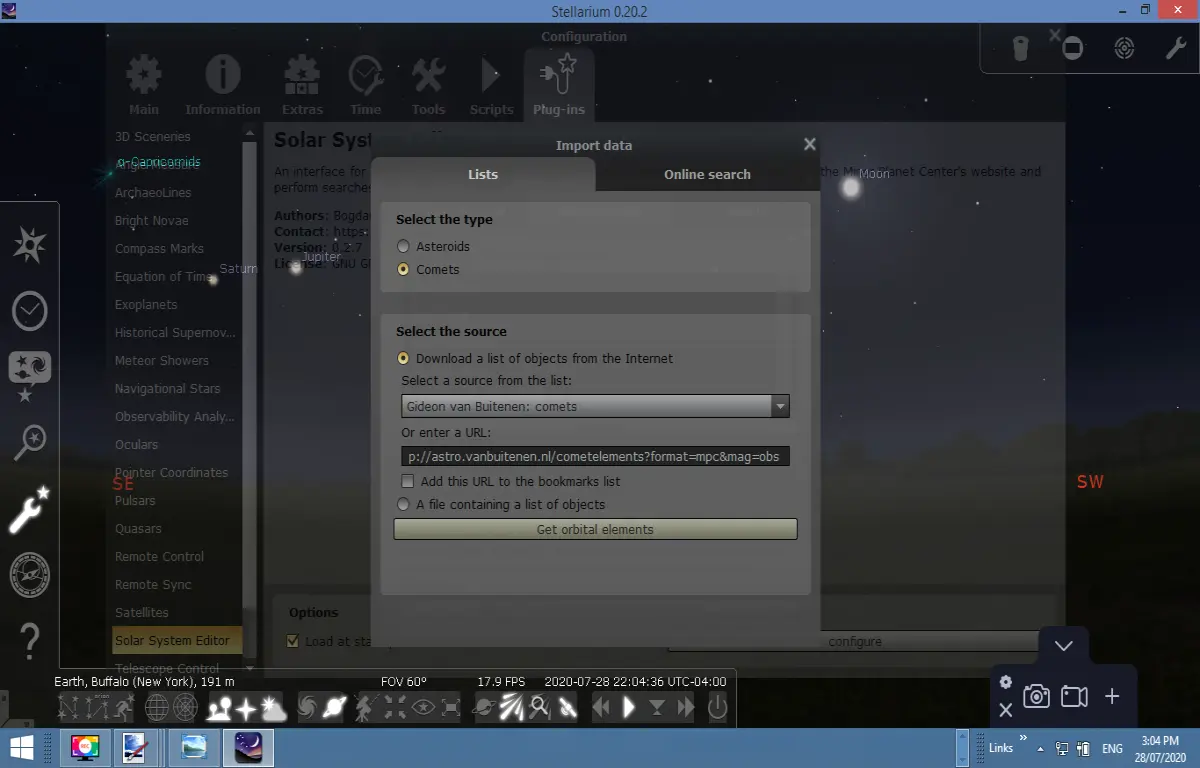Click the play time-rate button
Viewport: 1200px width, 768px height.
point(629,708)
